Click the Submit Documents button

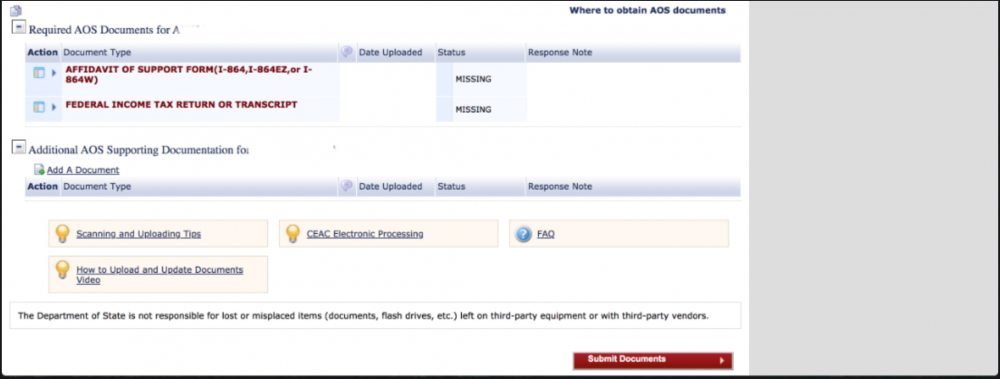(x=652, y=360)
